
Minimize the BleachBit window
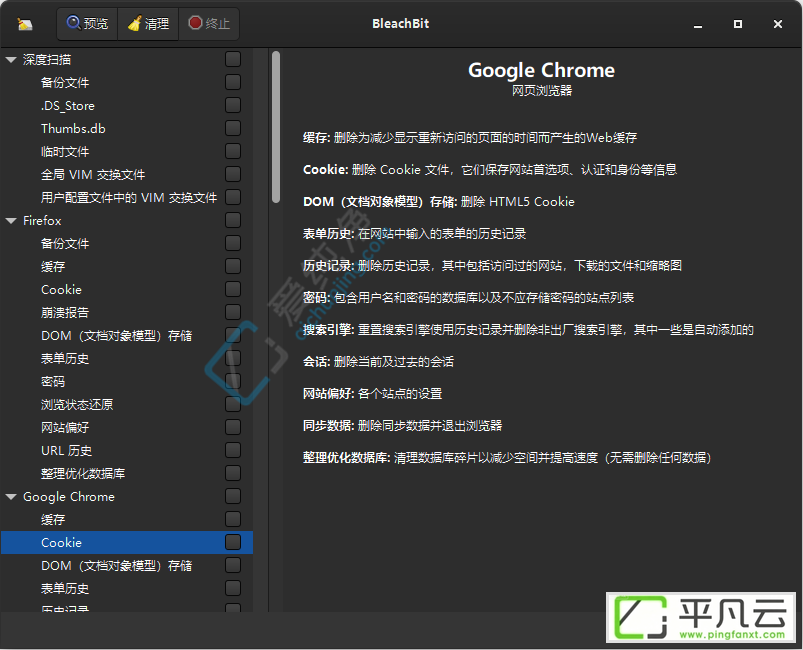pos(698,24)
